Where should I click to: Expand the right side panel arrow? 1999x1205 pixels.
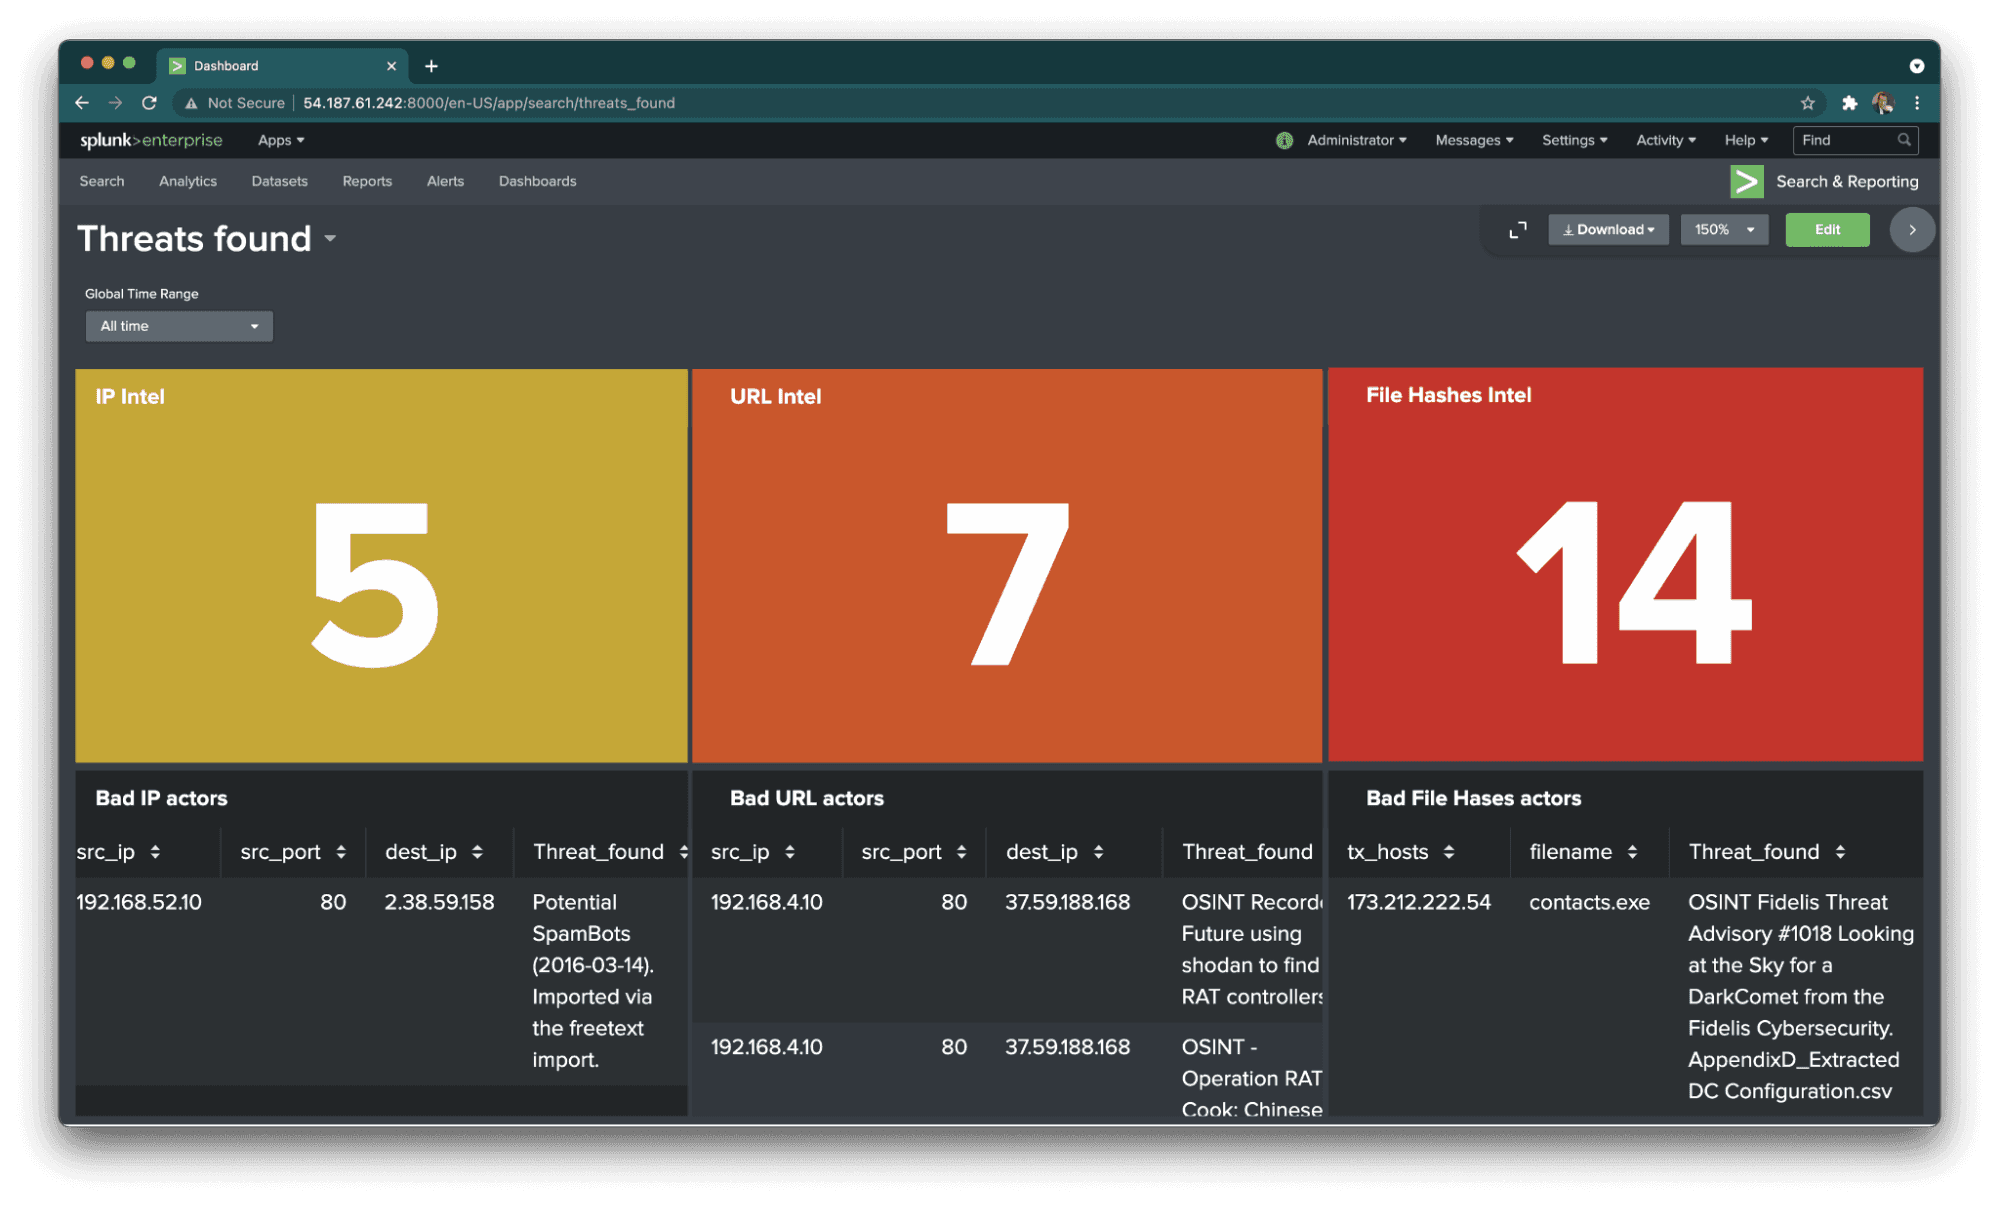click(1911, 230)
